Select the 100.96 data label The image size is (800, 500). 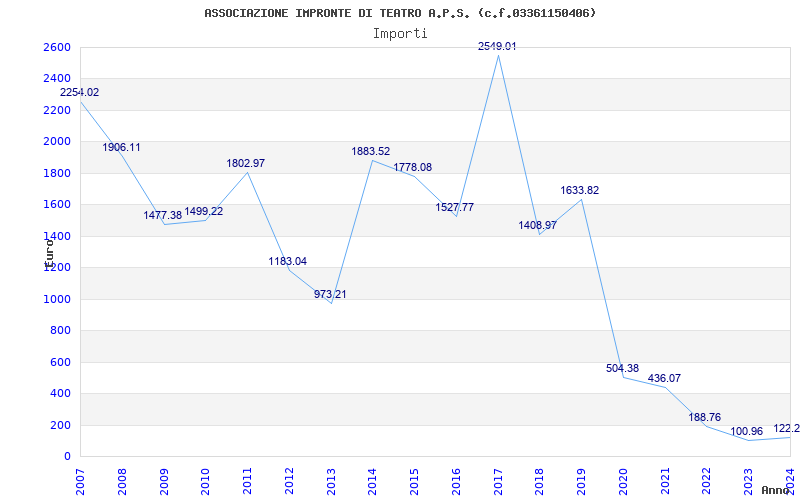point(746,432)
